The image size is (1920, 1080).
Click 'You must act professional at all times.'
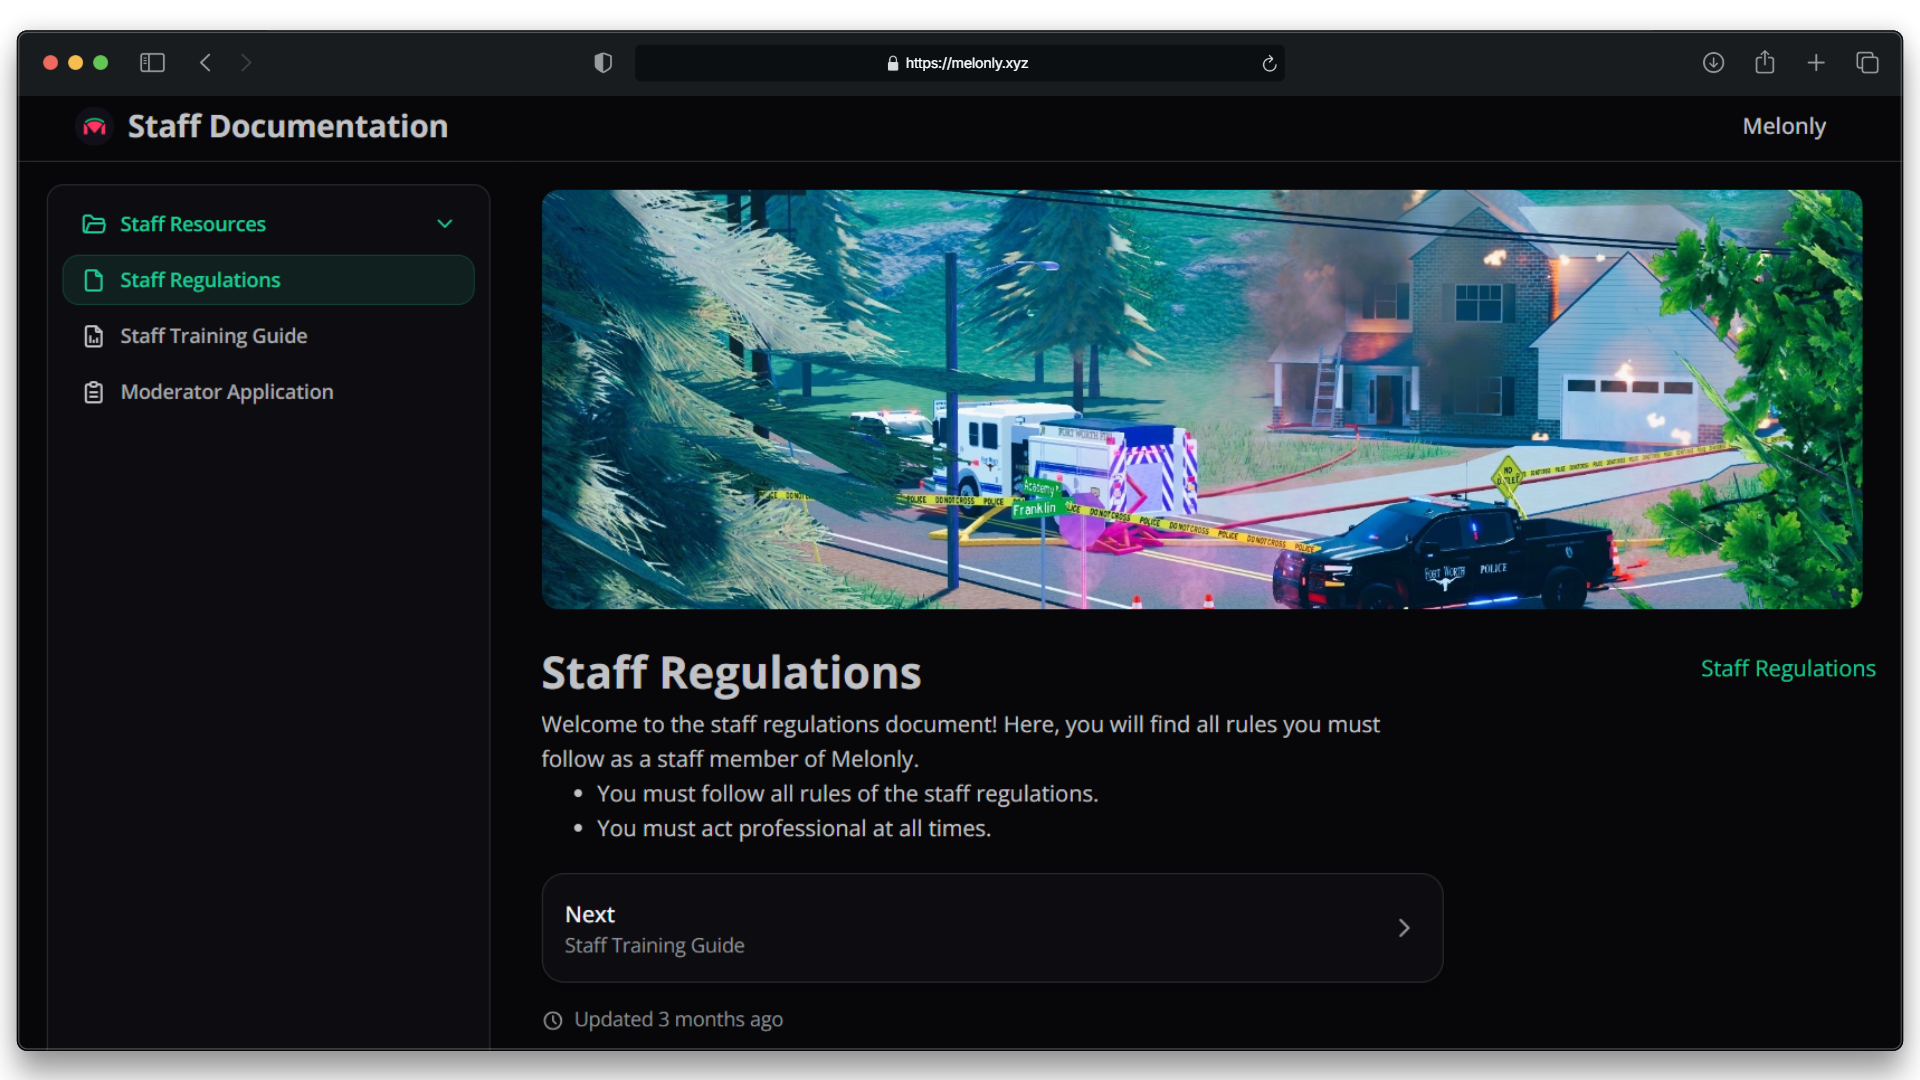[x=794, y=829]
